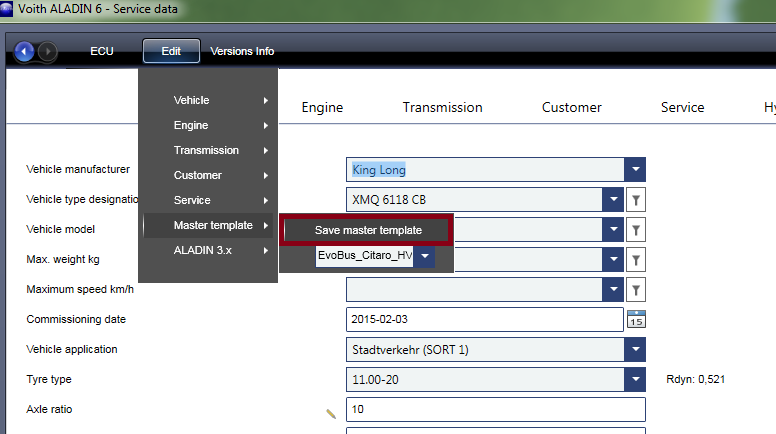
Task: Click the pencil icon next to Axle ratio
Action: point(331,414)
